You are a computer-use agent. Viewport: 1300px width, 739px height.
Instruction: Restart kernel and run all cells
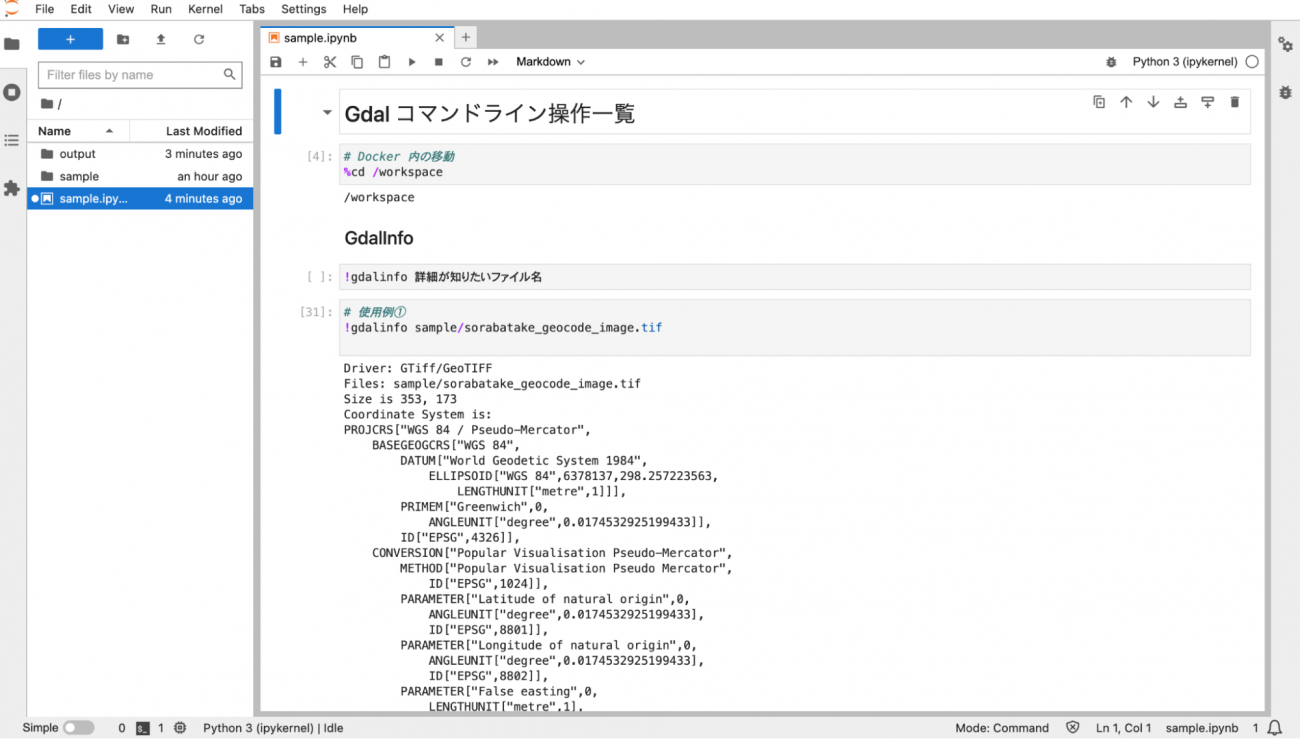(493, 62)
